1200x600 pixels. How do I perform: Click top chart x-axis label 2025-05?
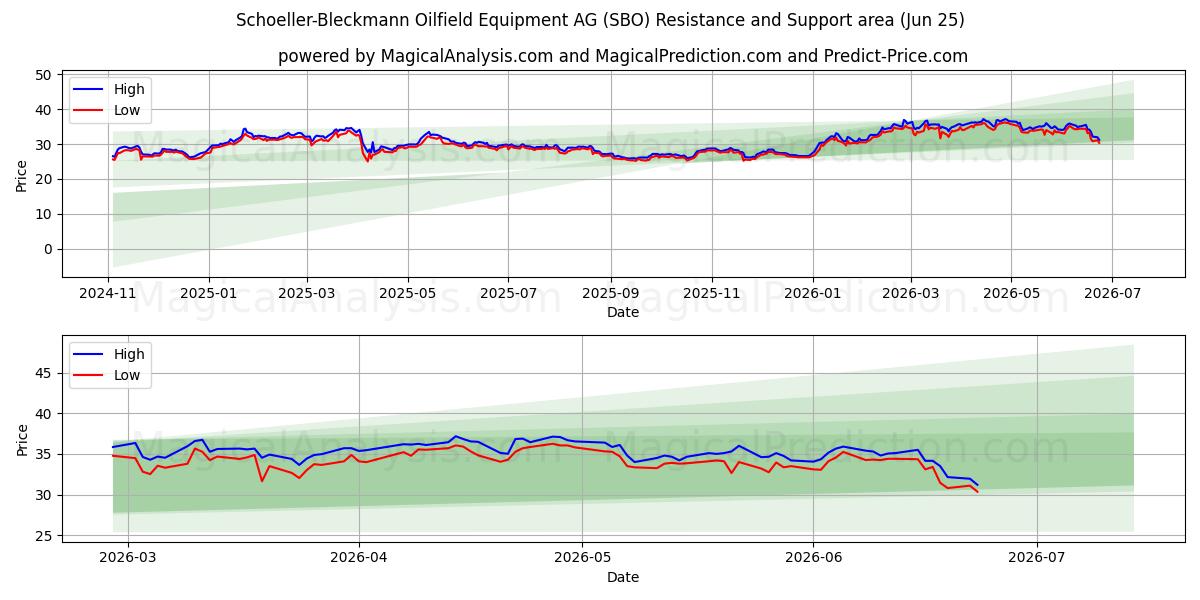coord(407,295)
